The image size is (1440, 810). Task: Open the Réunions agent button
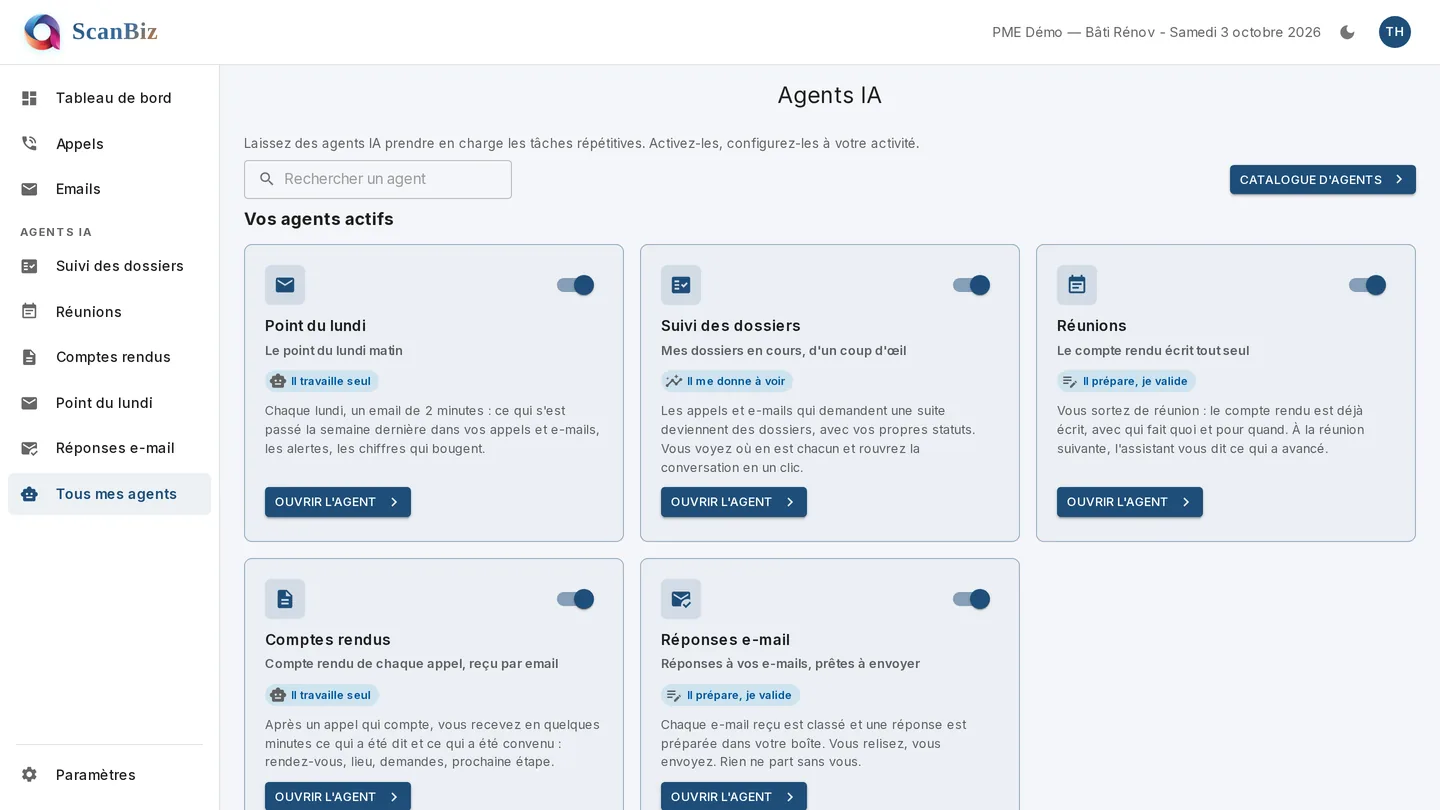[1130, 502]
